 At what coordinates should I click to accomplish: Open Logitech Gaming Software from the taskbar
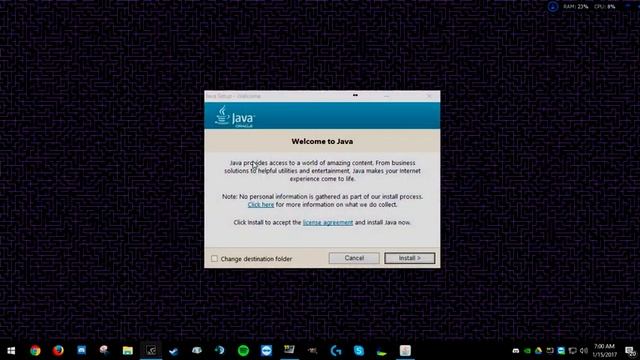point(336,351)
